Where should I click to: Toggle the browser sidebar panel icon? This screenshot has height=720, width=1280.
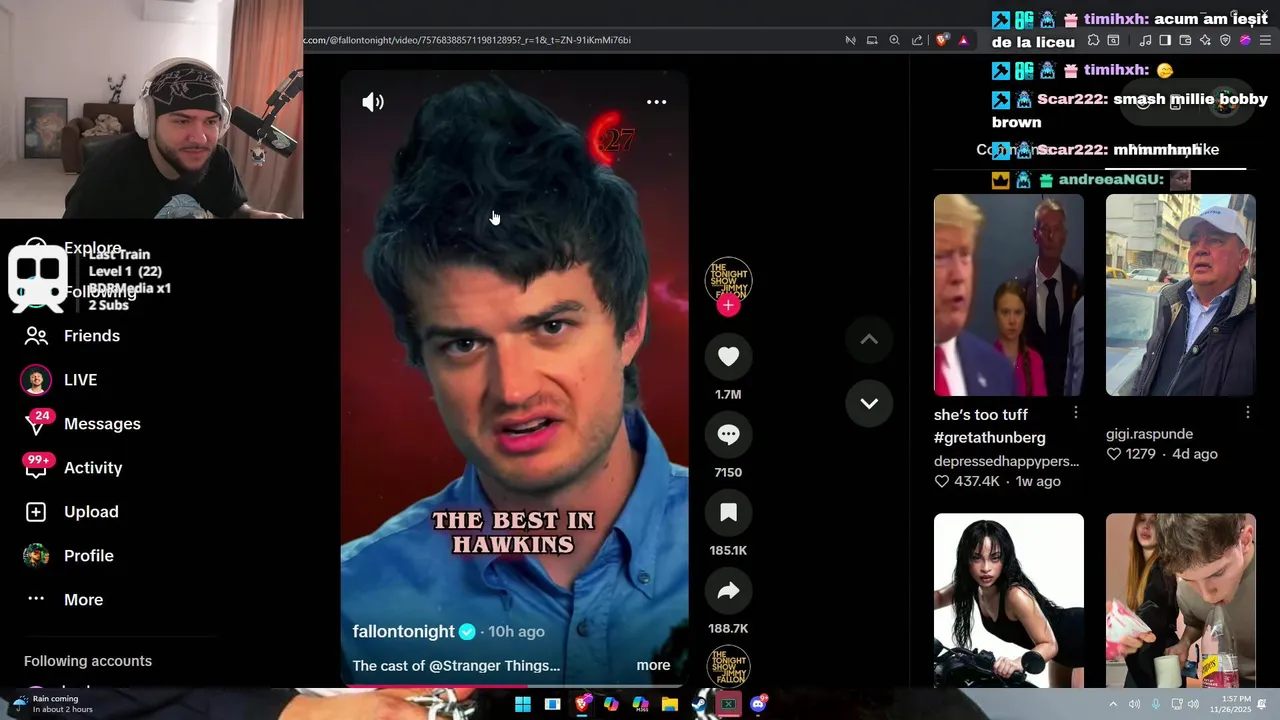click(1165, 40)
